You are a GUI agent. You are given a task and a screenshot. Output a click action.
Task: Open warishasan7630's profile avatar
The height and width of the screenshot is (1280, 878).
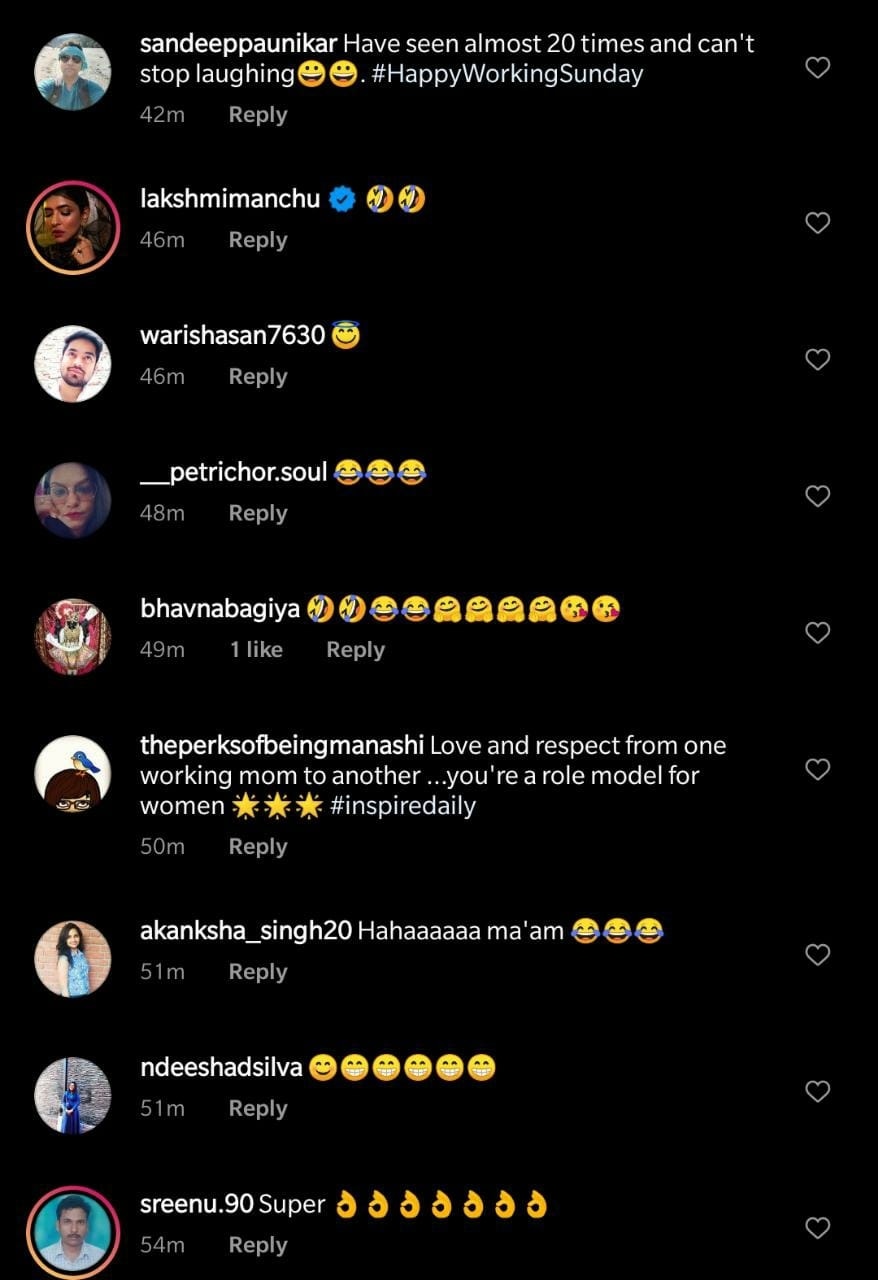click(x=73, y=364)
